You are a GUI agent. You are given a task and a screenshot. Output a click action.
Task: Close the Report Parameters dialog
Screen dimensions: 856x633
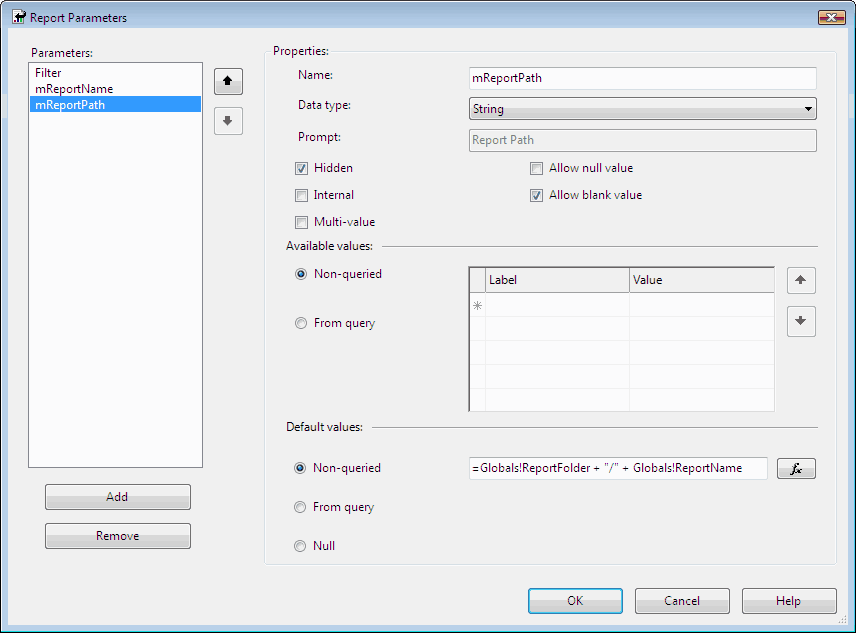(x=831, y=18)
